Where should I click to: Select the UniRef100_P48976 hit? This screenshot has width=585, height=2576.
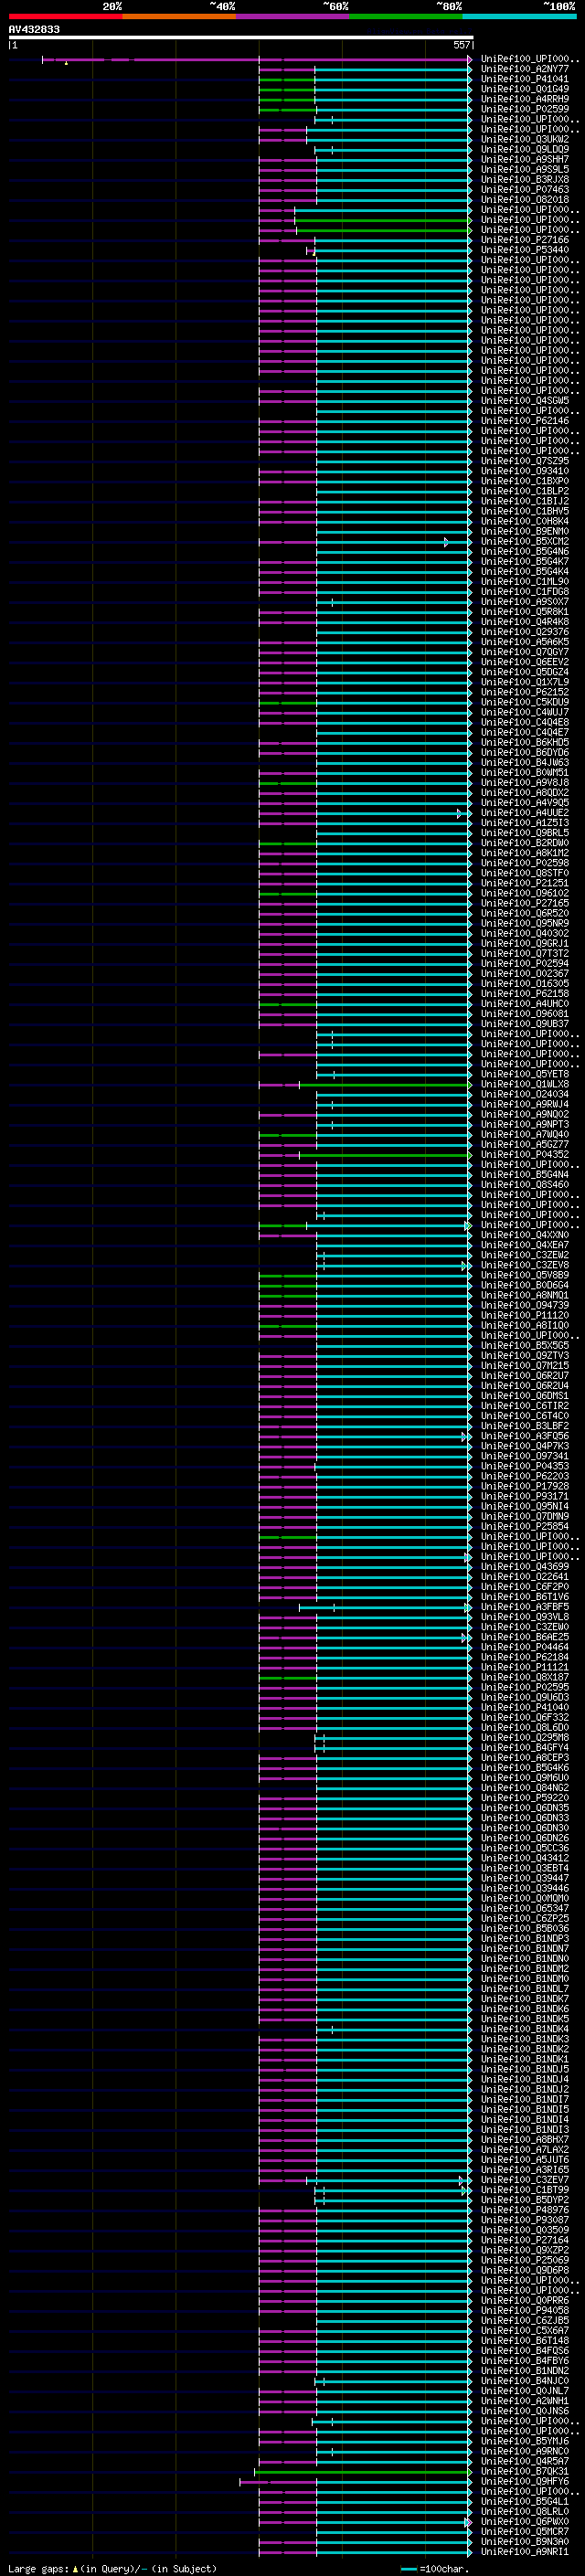point(525,2210)
